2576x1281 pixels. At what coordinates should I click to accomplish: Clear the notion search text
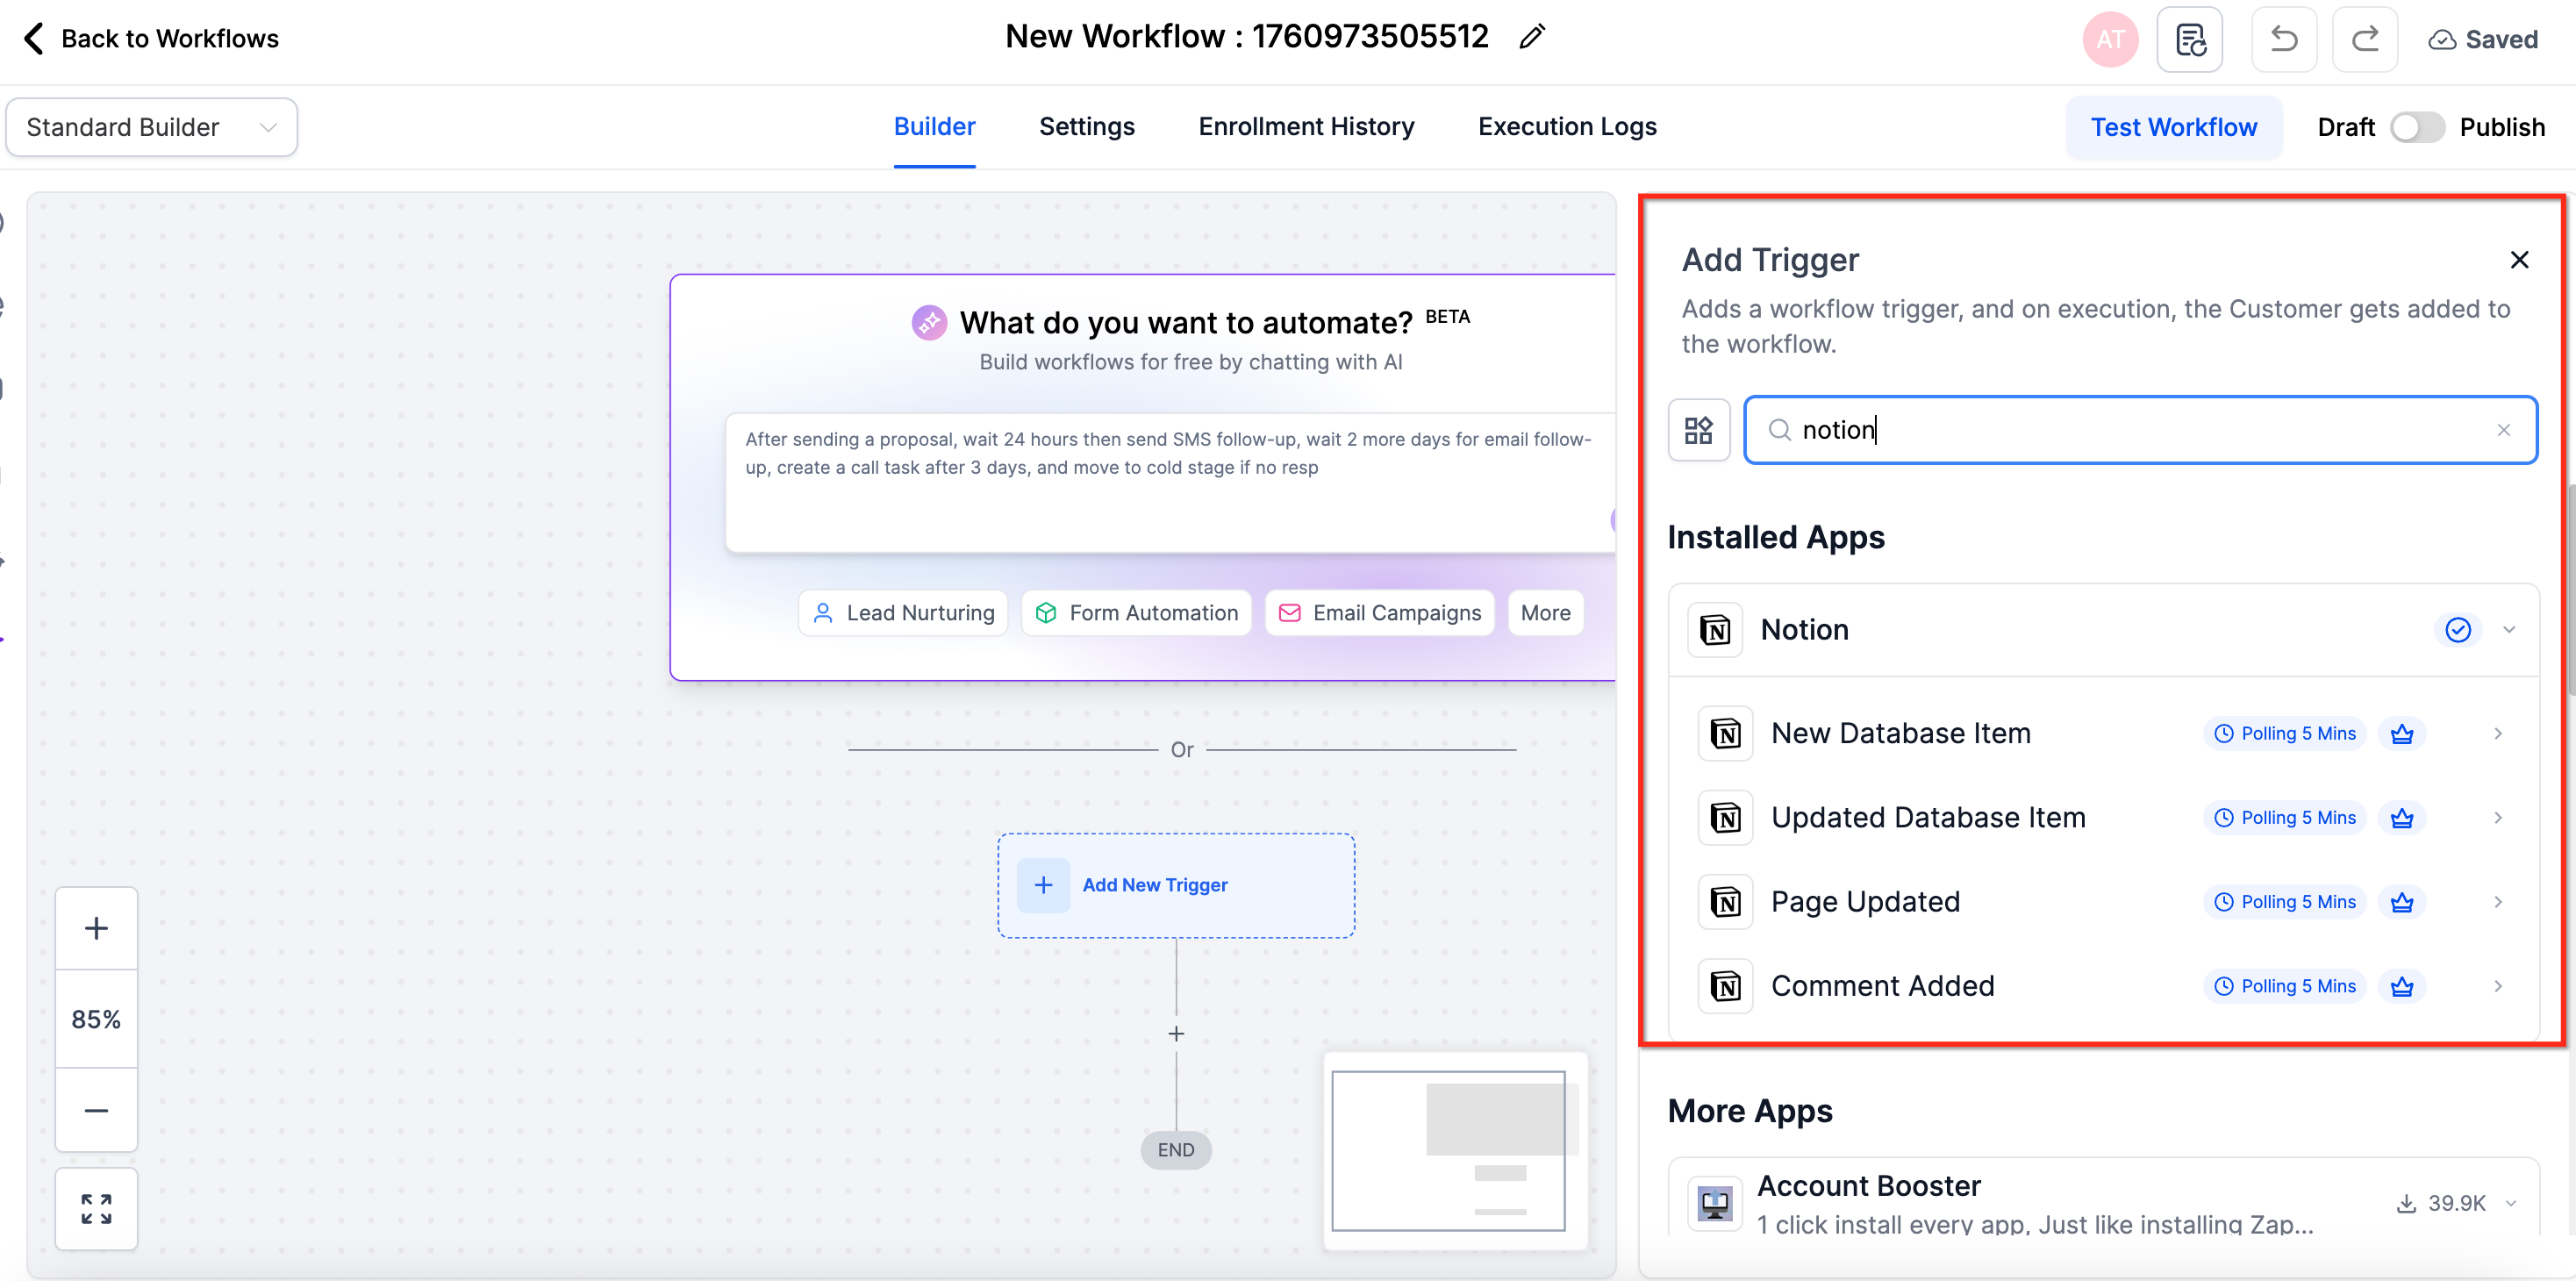(x=2503, y=430)
